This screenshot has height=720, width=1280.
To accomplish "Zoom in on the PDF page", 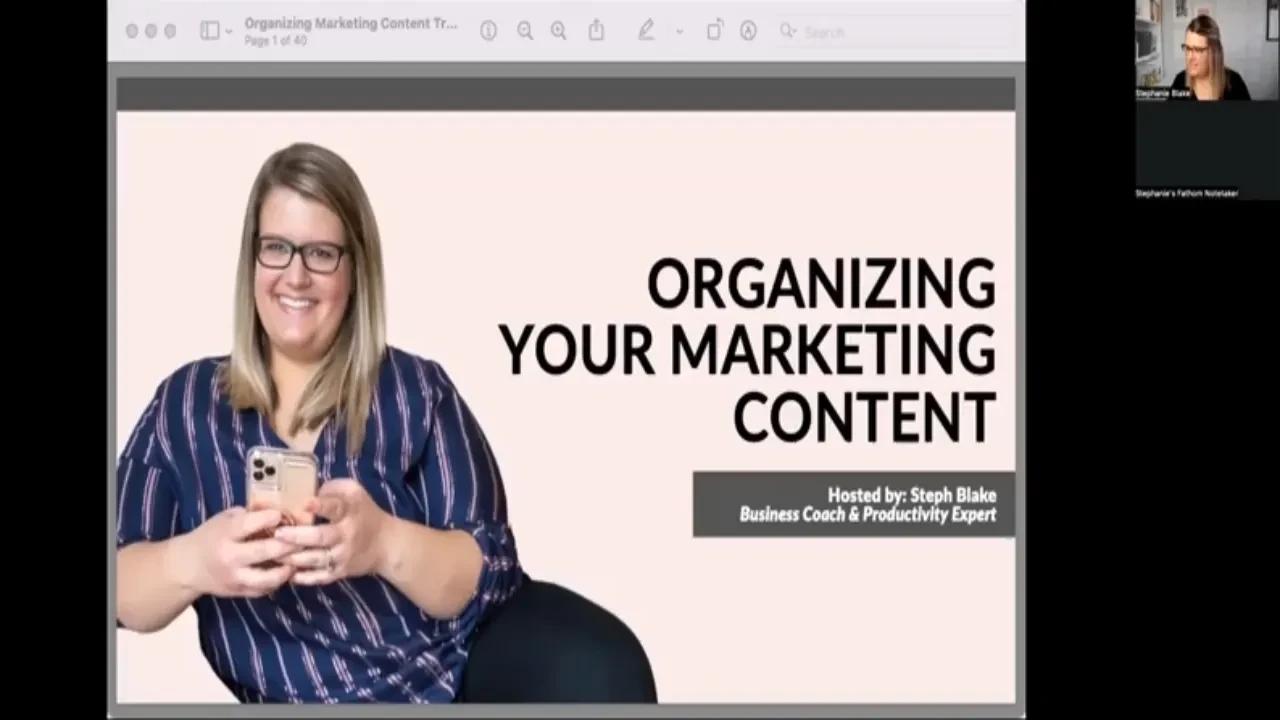I will (x=559, y=31).
